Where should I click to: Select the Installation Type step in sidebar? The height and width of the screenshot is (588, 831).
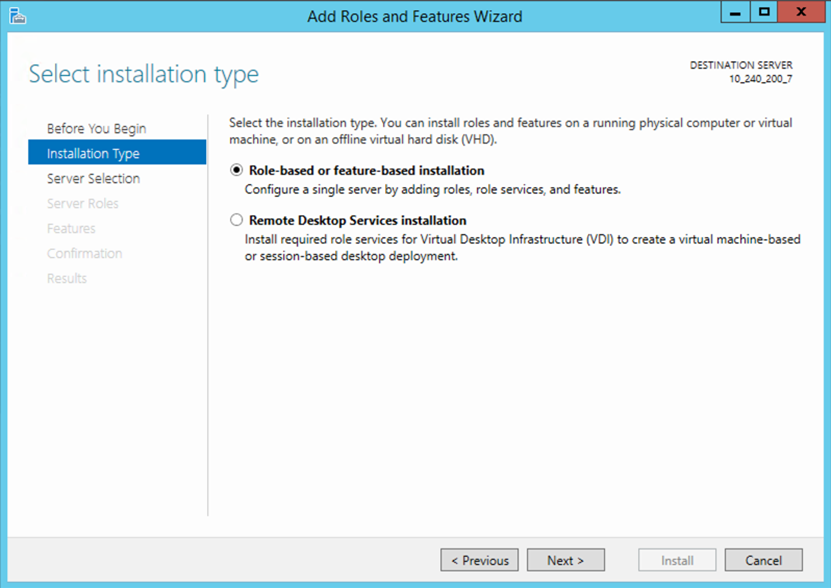93,154
